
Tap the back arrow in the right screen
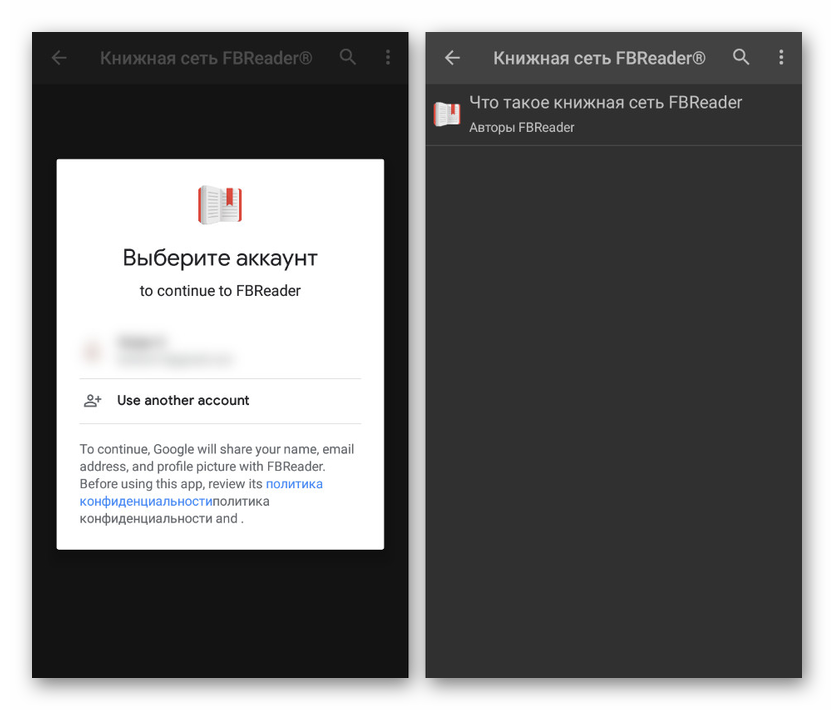pyautogui.click(x=452, y=57)
